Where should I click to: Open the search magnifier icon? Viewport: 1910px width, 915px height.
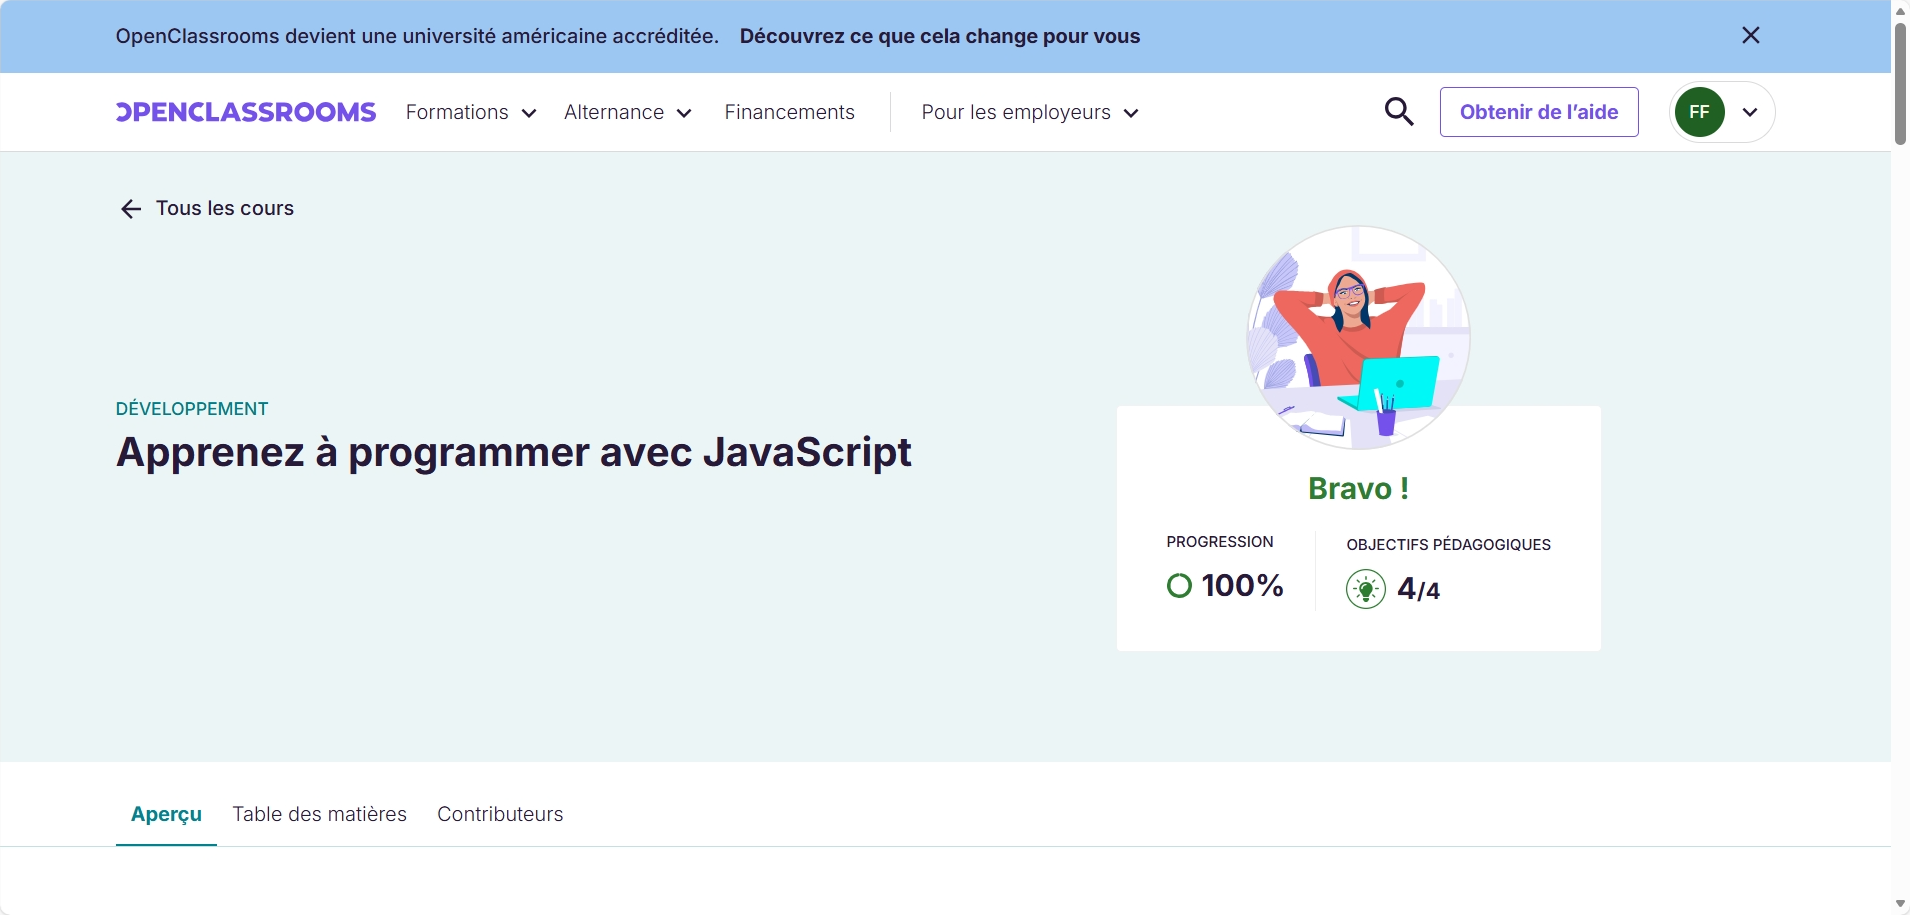coord(1399,112)
